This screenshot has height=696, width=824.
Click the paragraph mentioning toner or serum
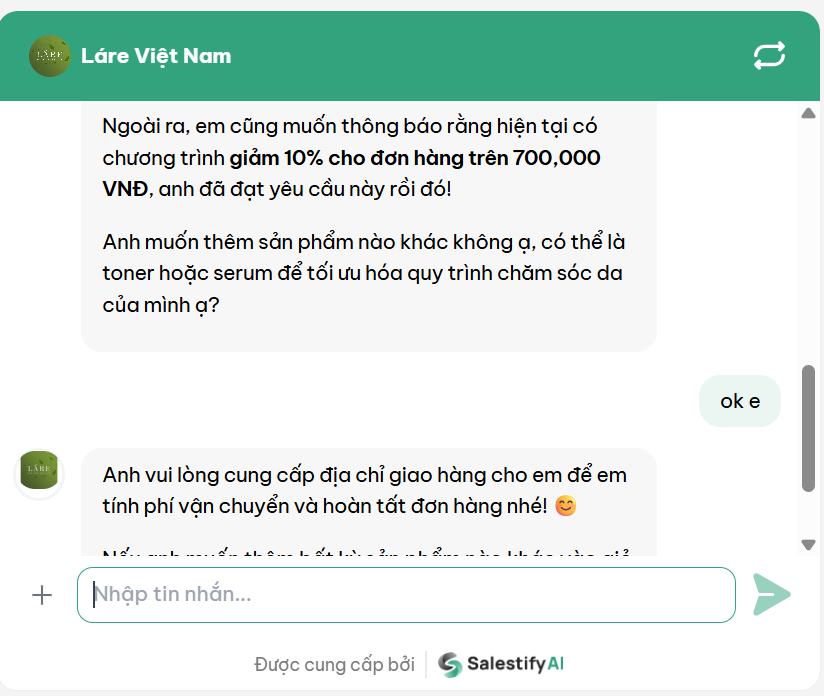(x=364, y=273)
